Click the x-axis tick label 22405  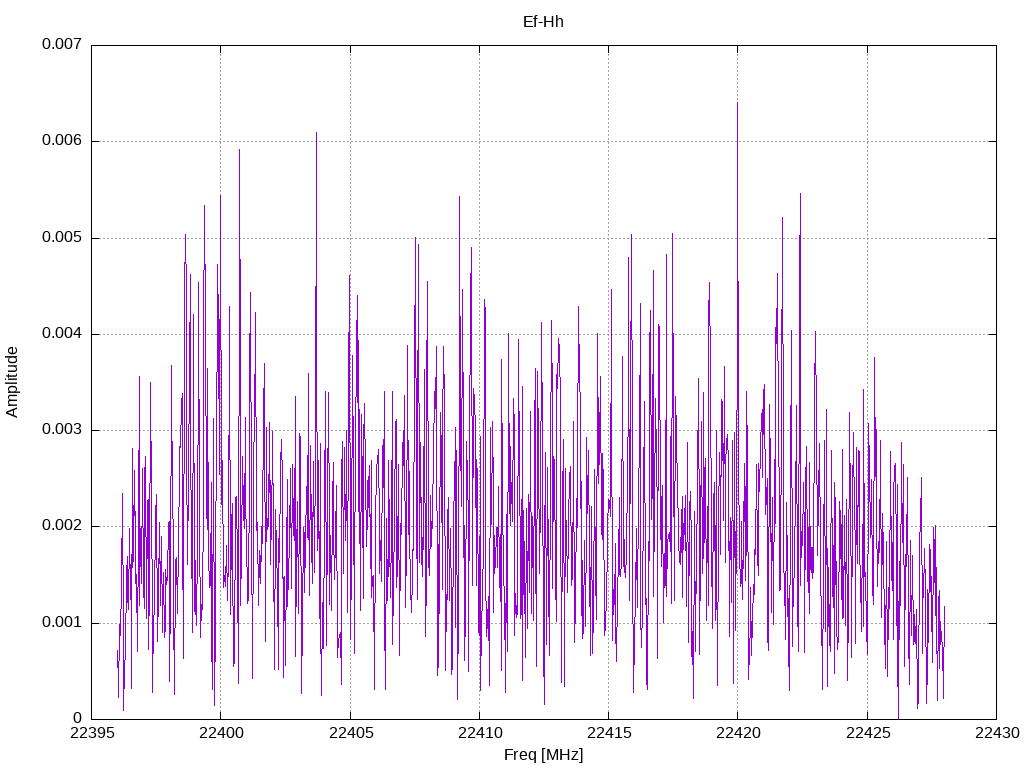[351, 733]
